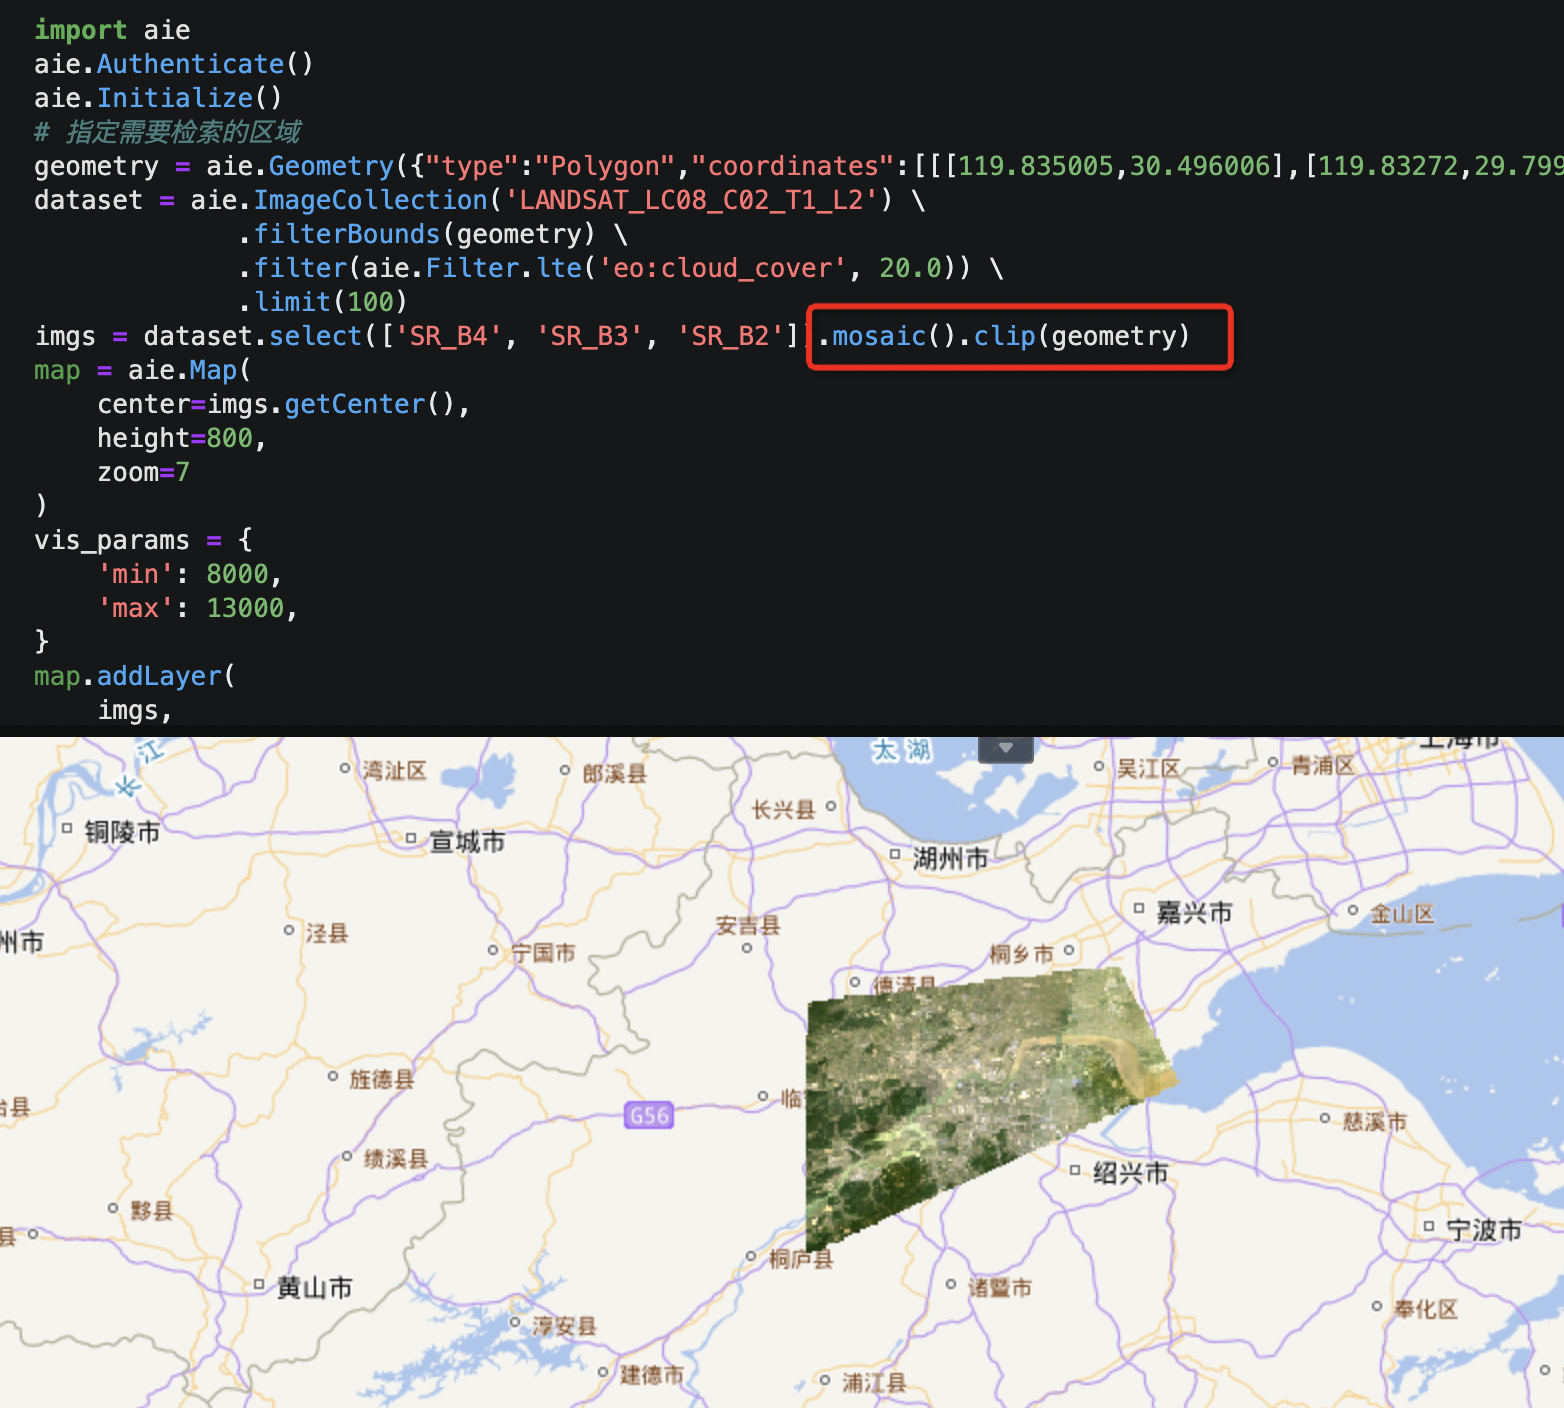1564x1408 pixels.
Task: Click the 湾沚区 label on map
Action: point(394,770)
